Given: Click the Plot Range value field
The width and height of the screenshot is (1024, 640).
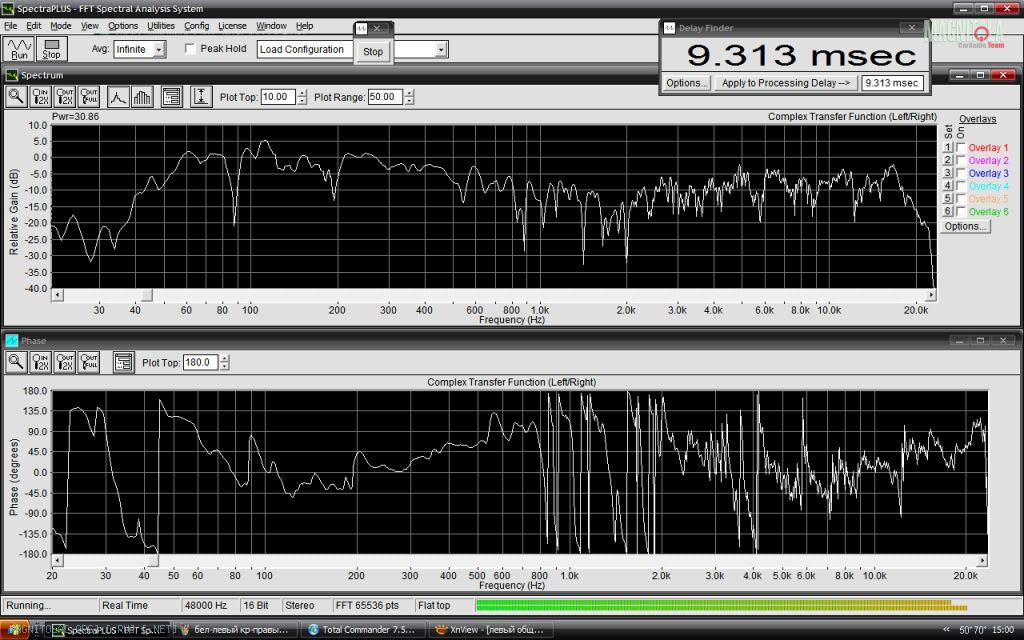Looking at the screenshot, I should [385, 97].
